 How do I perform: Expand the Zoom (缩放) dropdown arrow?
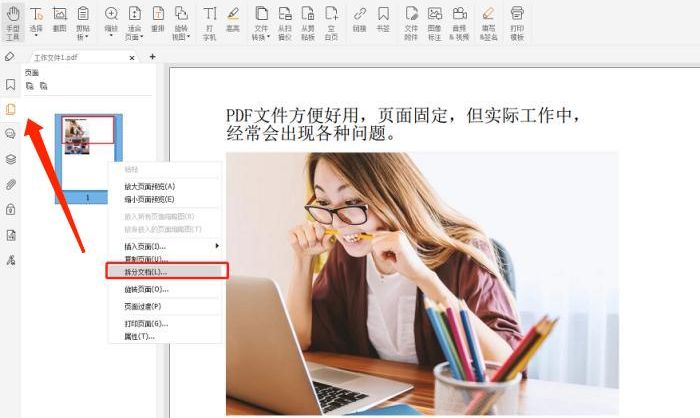pyautogui.click(x=111, y=36)
